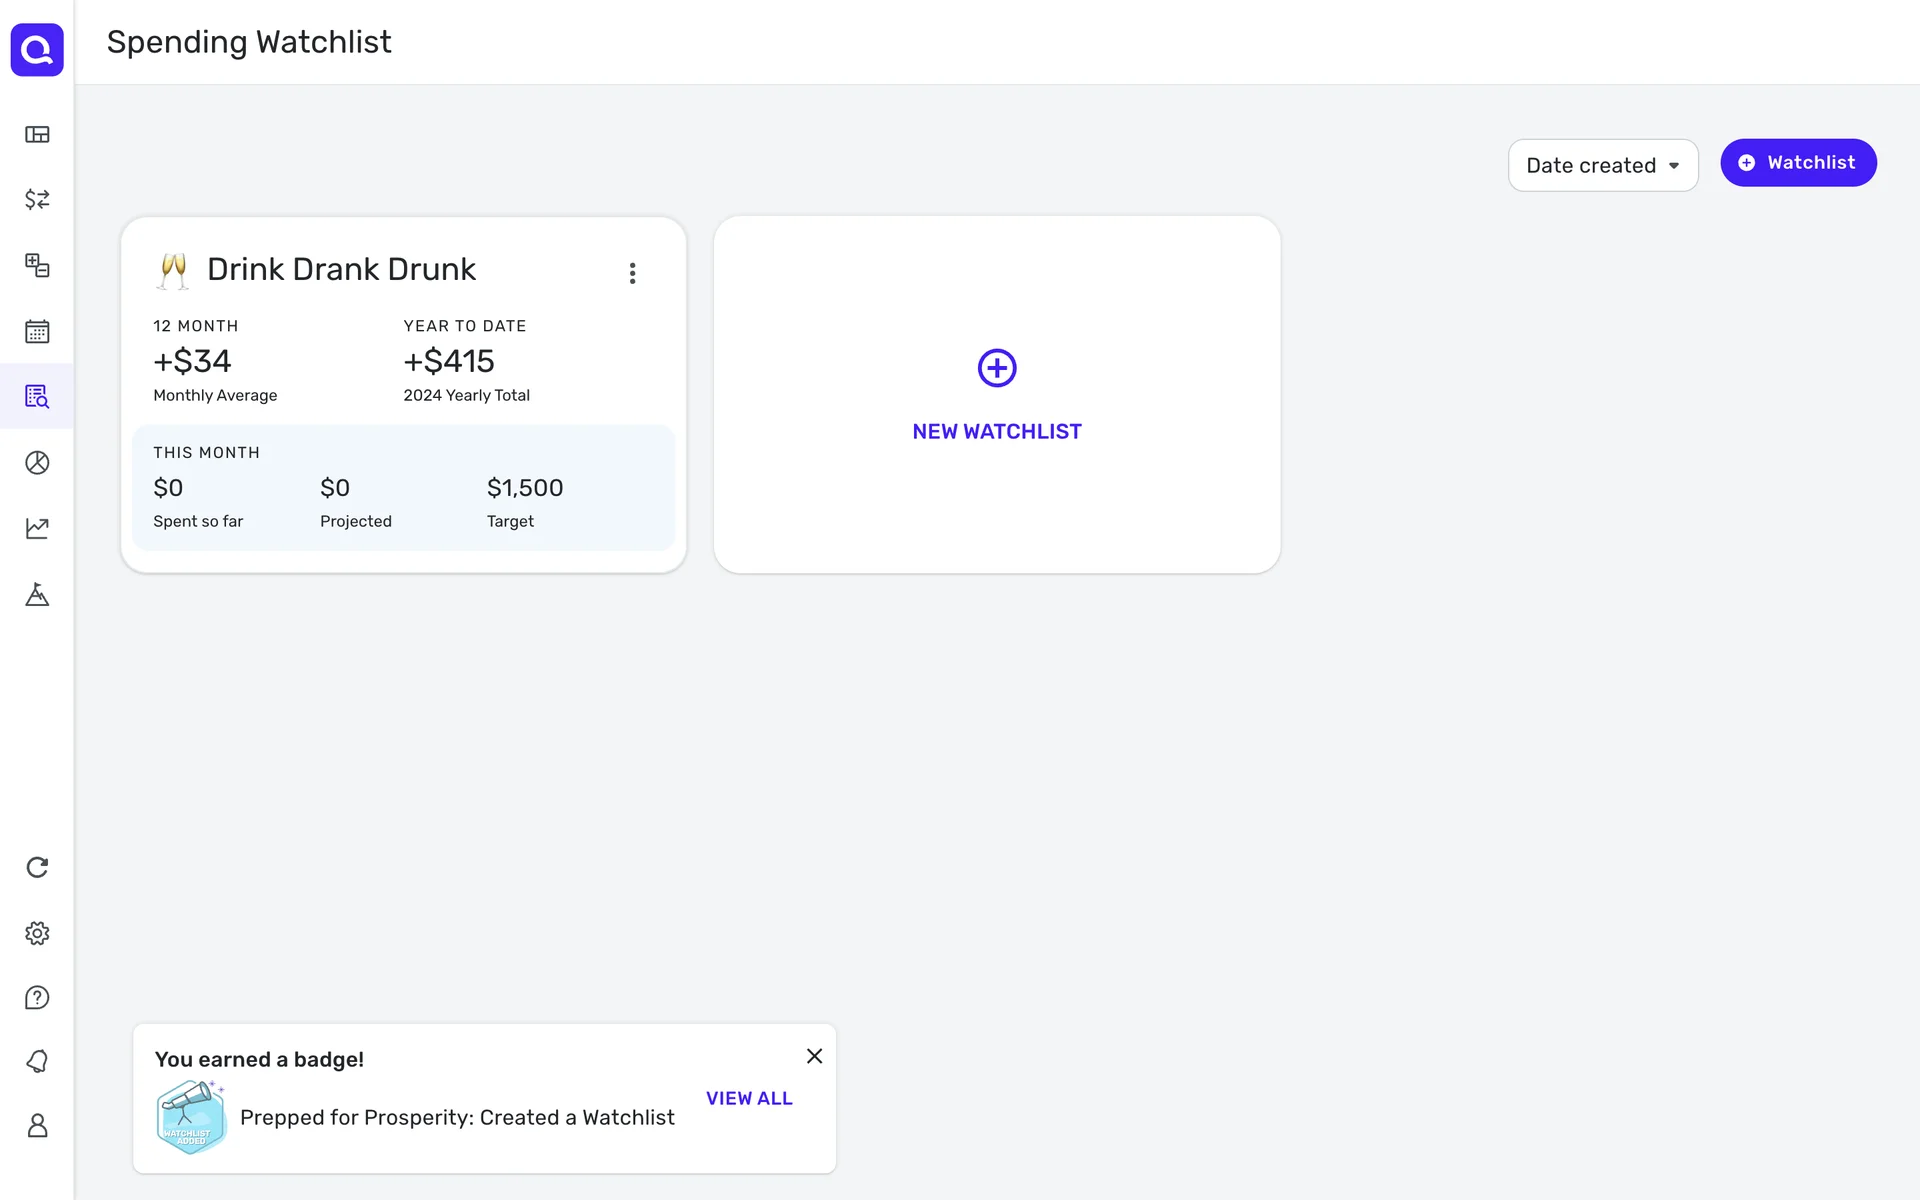Open Transactions from sidebar dollar-arrows icon

(x=37, y=199)
